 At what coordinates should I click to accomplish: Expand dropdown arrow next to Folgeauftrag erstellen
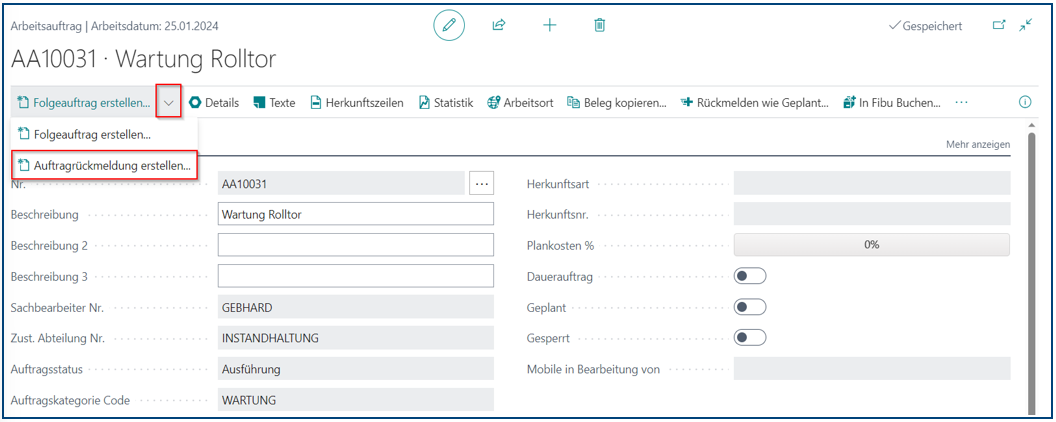[x=168, y=102]
